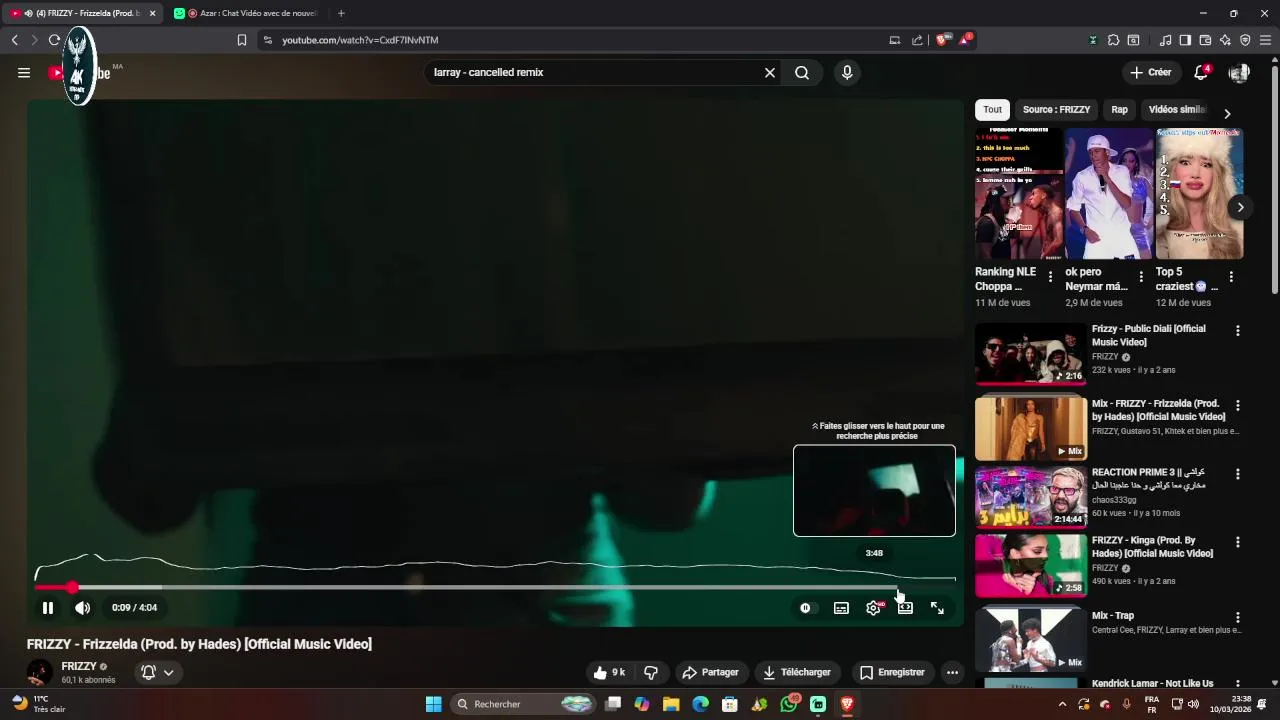Open the account avatar menu
The height and width of the screenshot is (720, 1280).
pyautogui.click(x=1239, y=72)
